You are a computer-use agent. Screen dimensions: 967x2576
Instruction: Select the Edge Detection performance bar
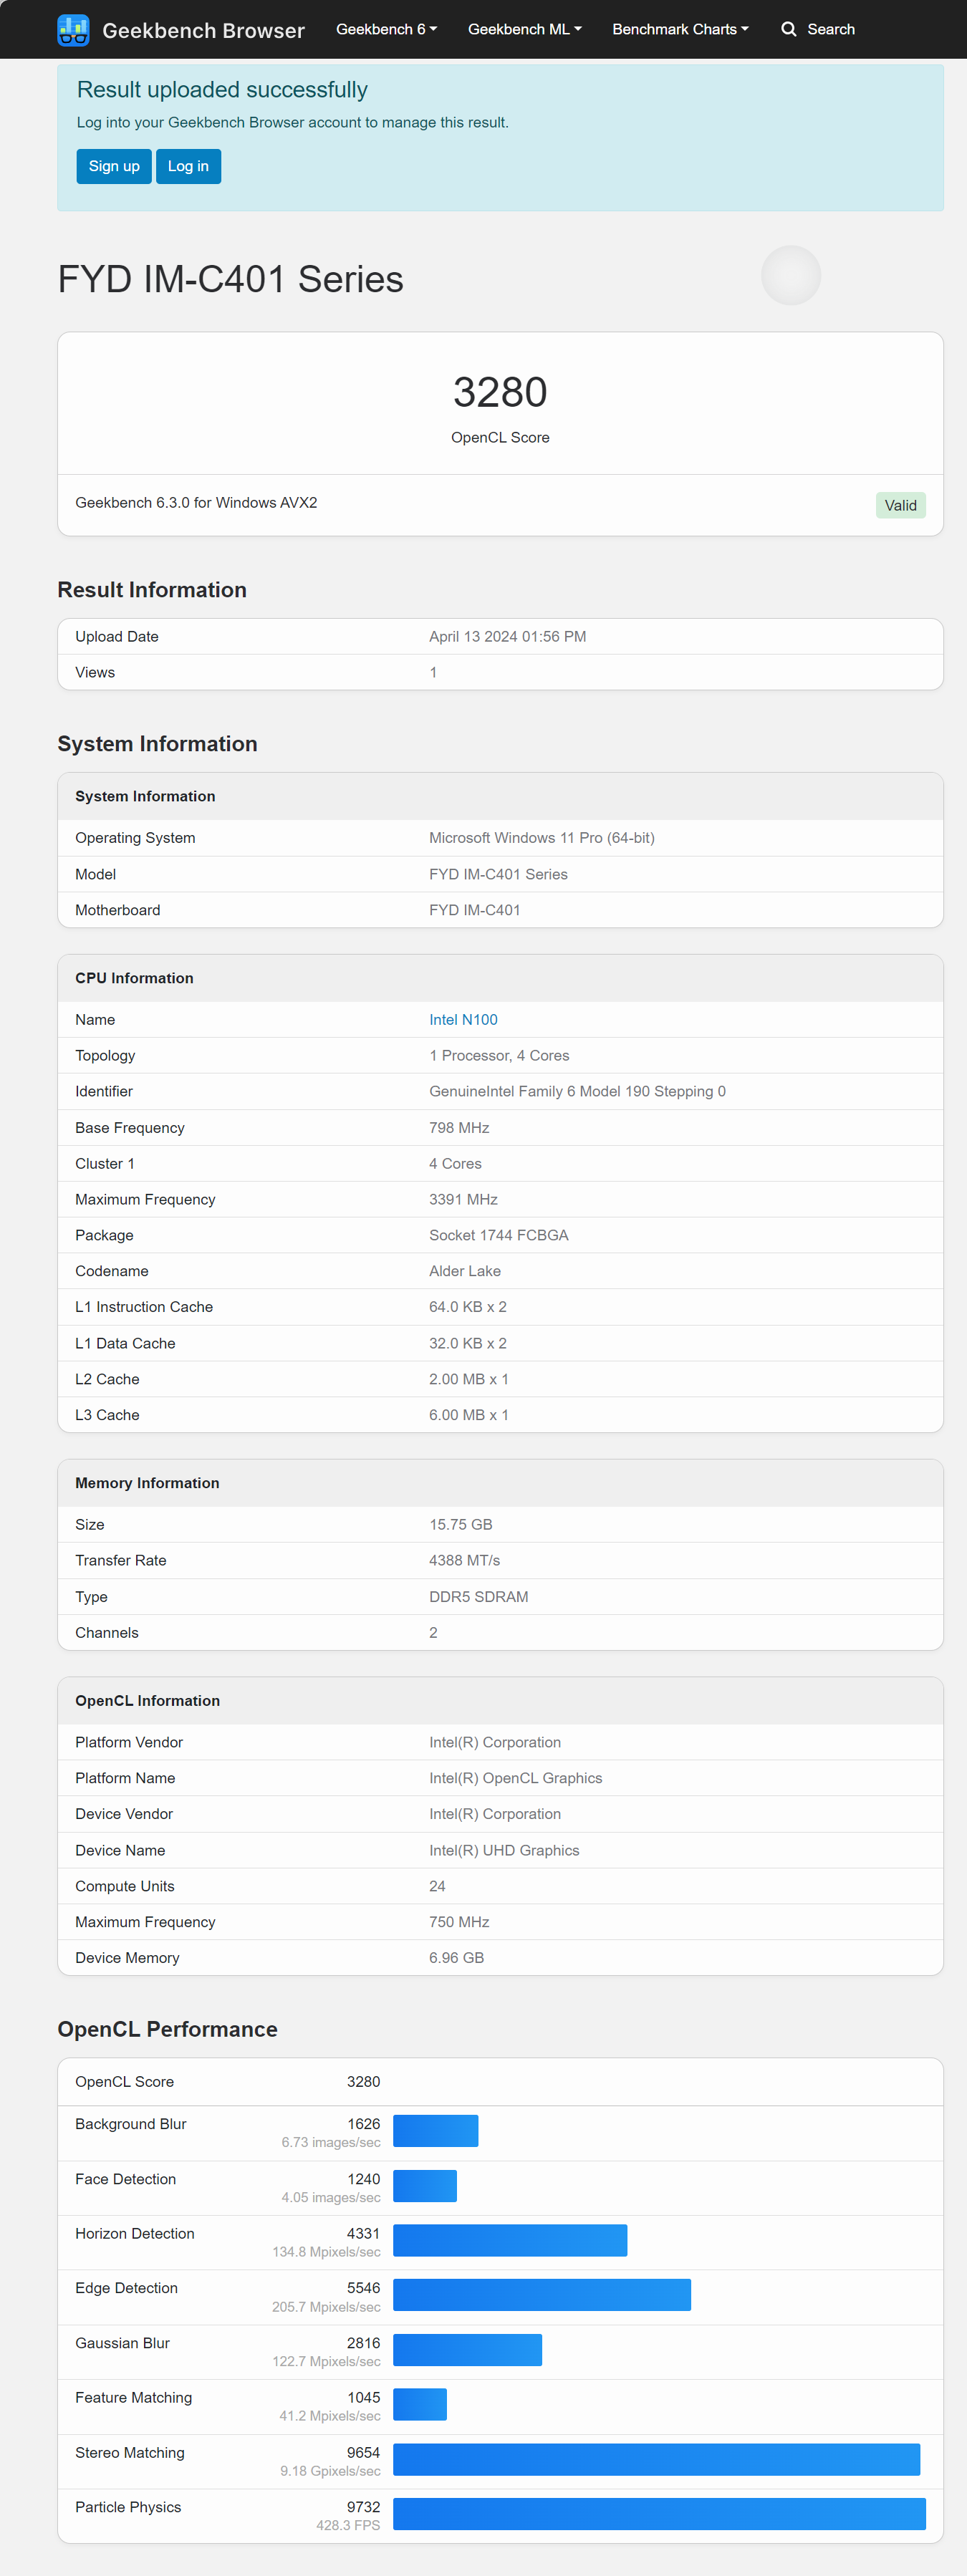542,2294
